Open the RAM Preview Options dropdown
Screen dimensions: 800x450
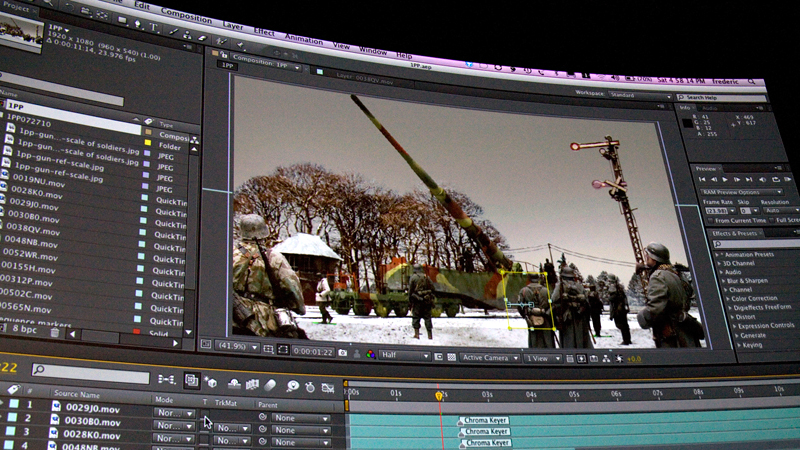[x=741, y=192]
